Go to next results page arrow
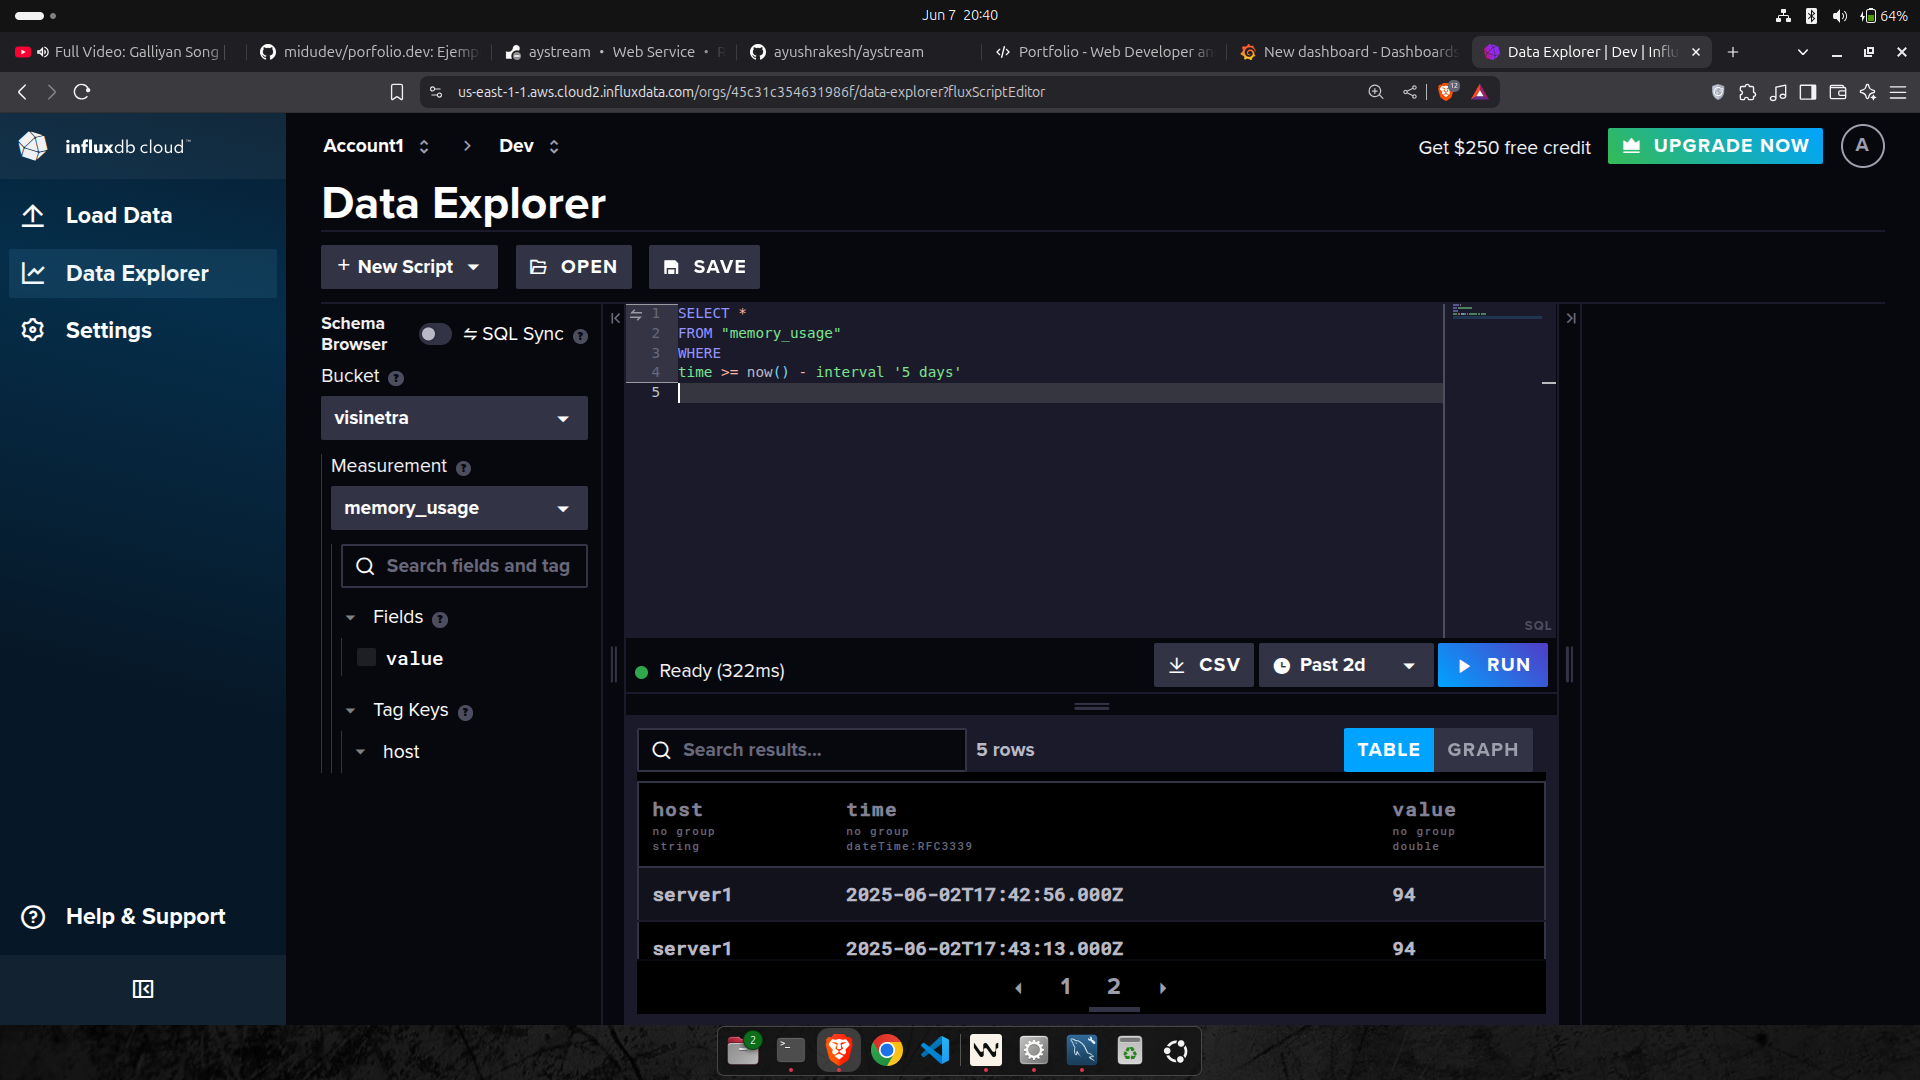Viewport: 1920px width, 1080px height. click(1162, 988)
